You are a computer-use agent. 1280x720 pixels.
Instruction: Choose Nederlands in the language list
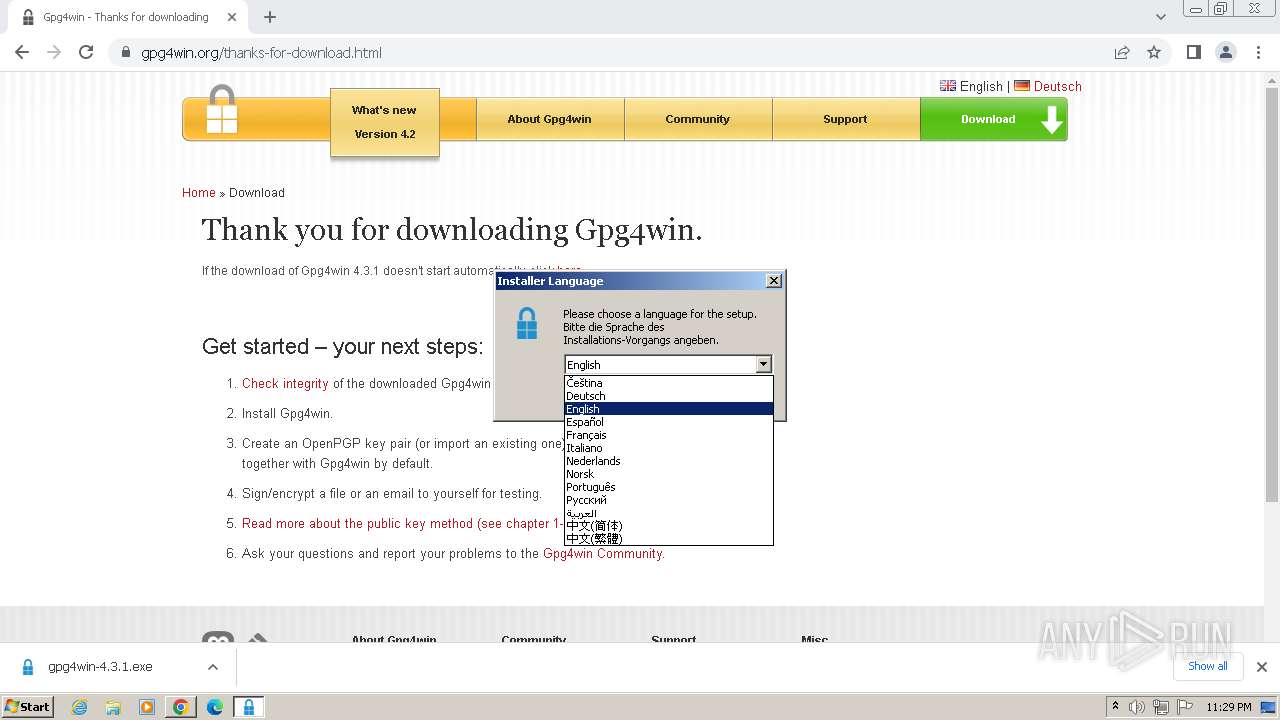pyautogui.click(x=669, y=461)
